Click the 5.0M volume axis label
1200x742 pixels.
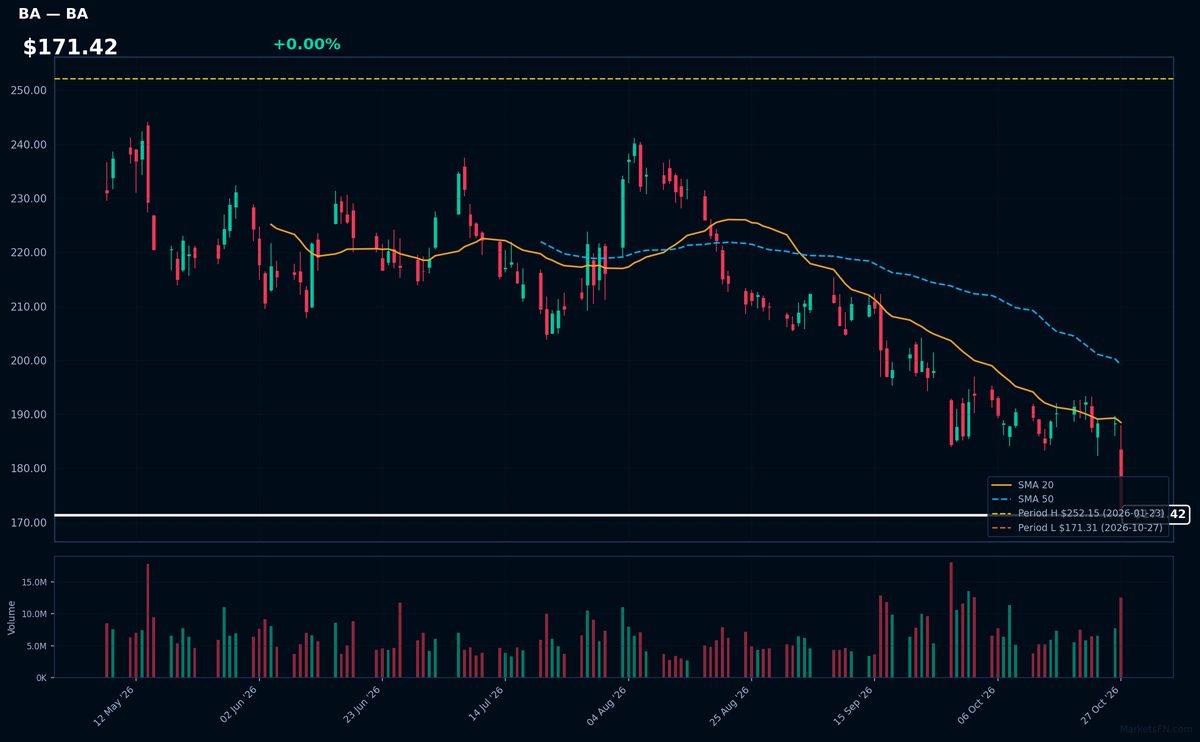(x=36, y=646)
